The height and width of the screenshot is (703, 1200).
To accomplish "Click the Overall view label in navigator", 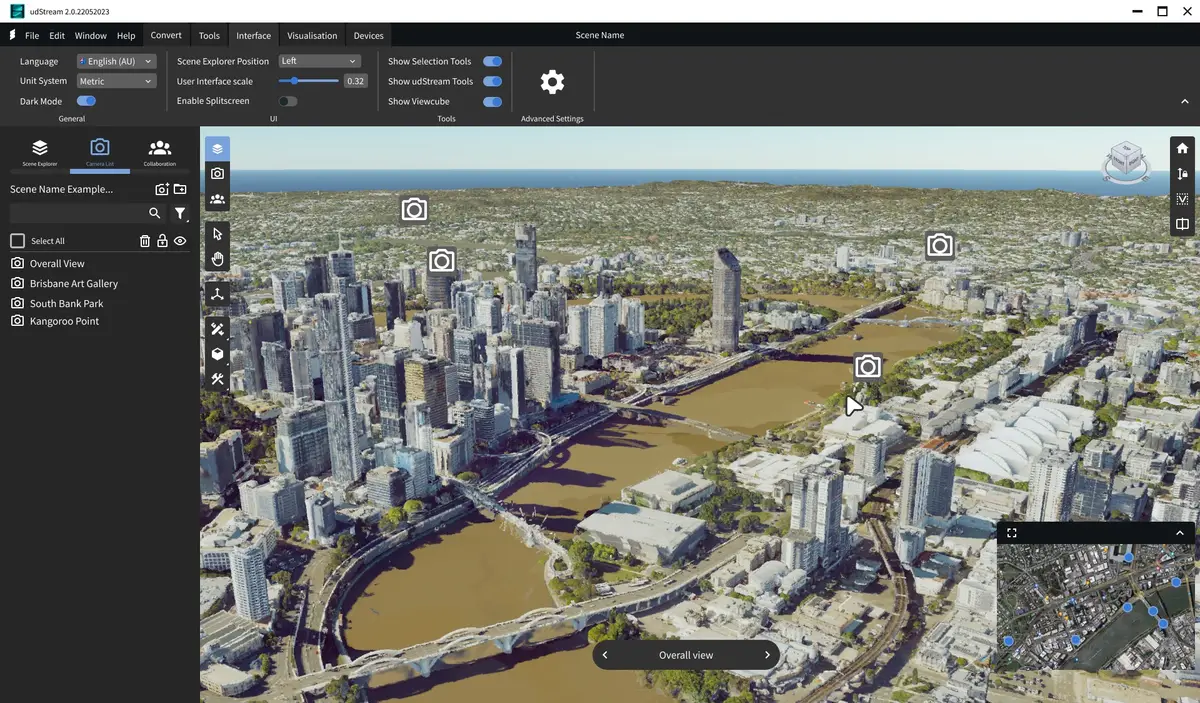I will [686, 655].
